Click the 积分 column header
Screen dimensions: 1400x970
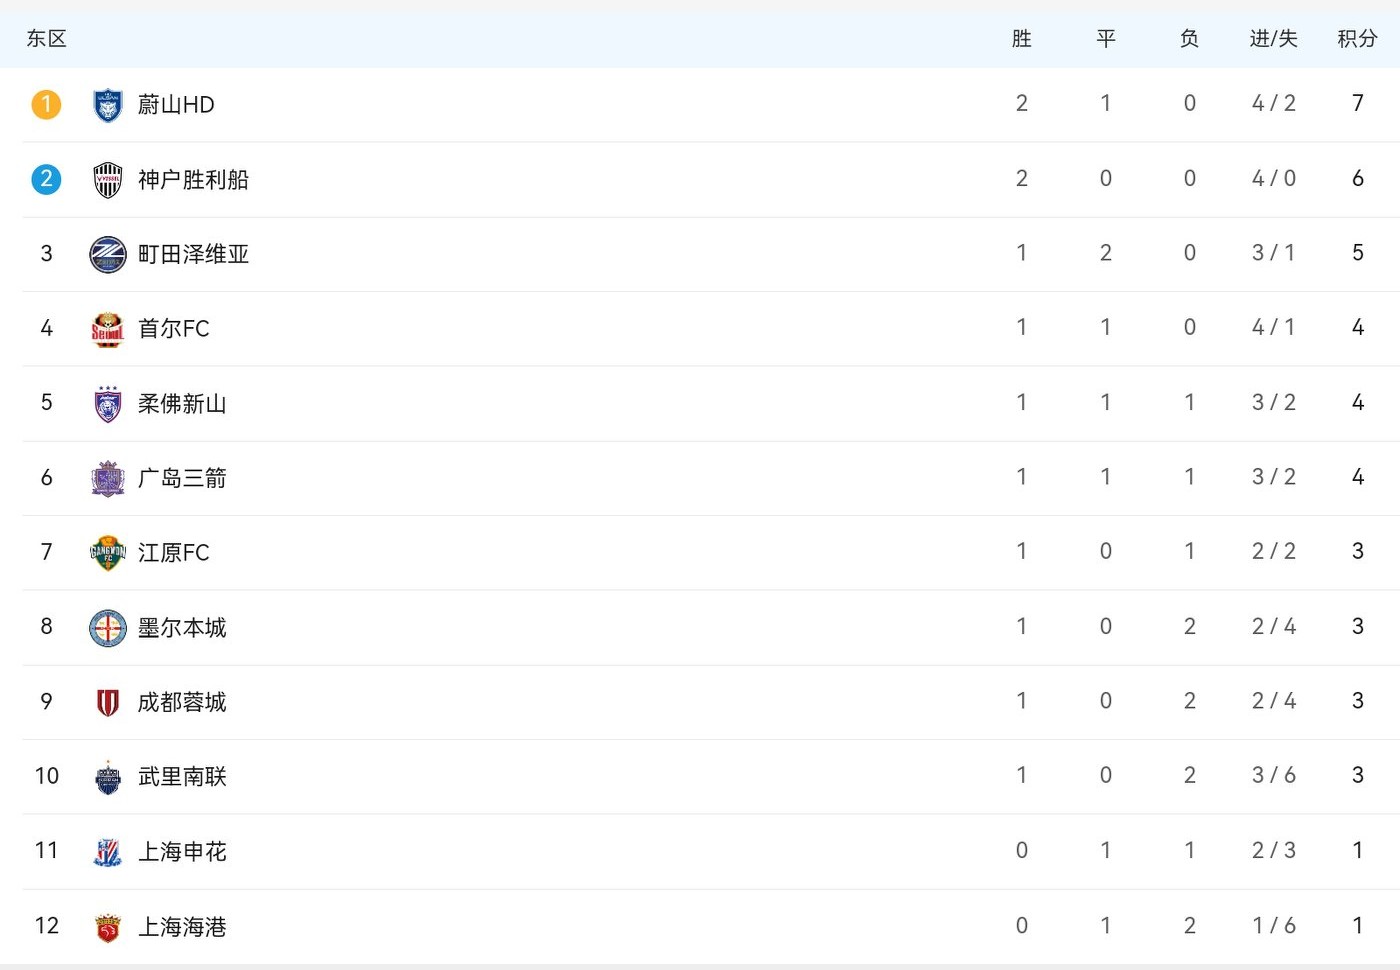[1357, 39]
